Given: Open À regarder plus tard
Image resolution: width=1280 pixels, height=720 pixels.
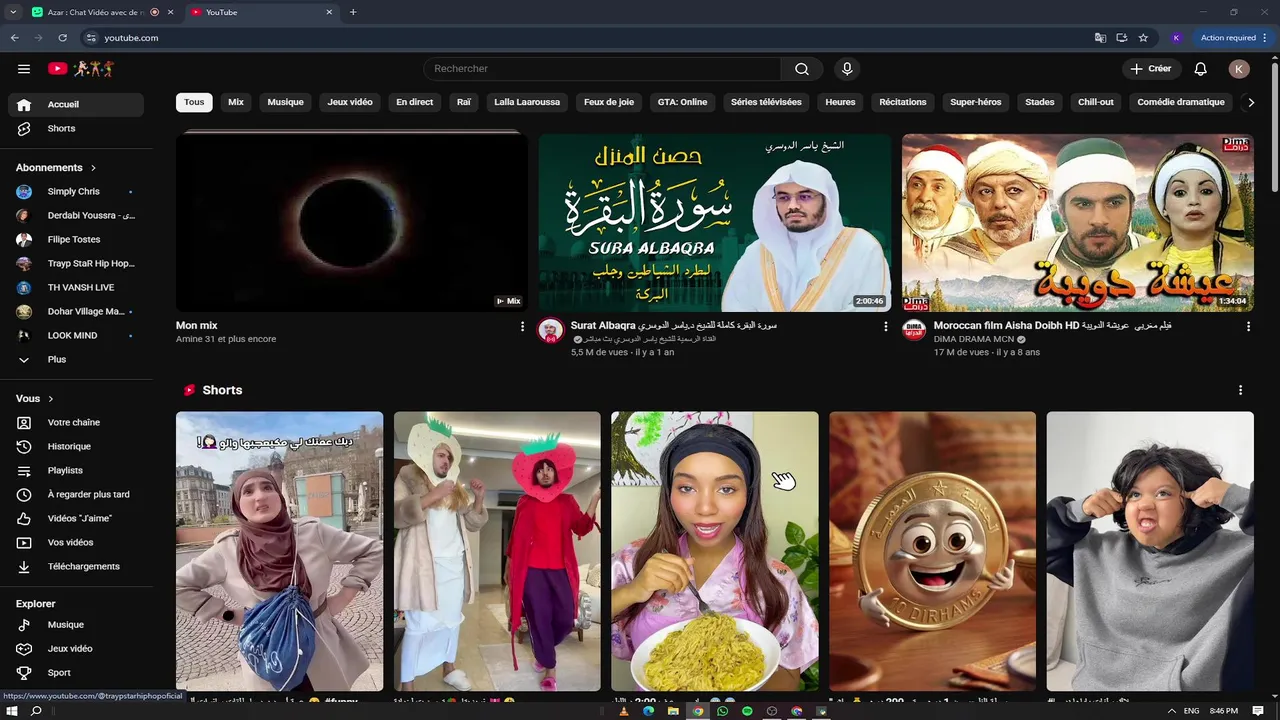Looking at the screenshot, I should pos(76,494).
